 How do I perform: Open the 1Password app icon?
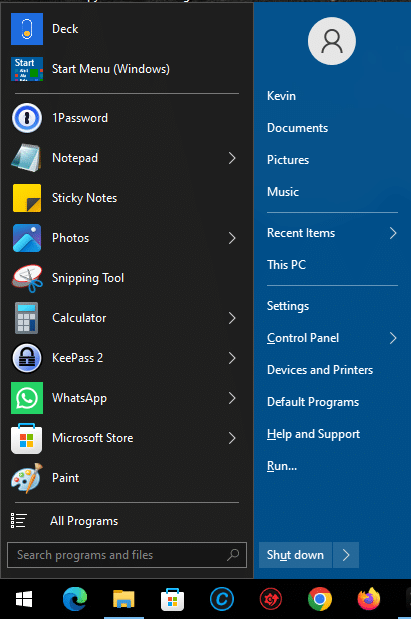coord(27,118)
